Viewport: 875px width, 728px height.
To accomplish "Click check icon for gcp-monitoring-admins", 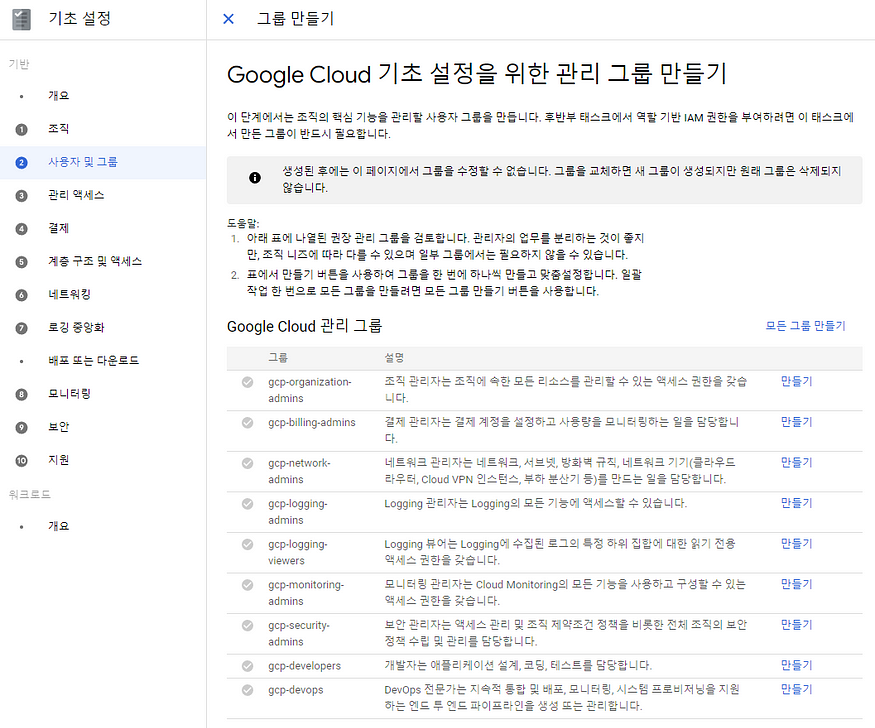I will tap(247, 585).
